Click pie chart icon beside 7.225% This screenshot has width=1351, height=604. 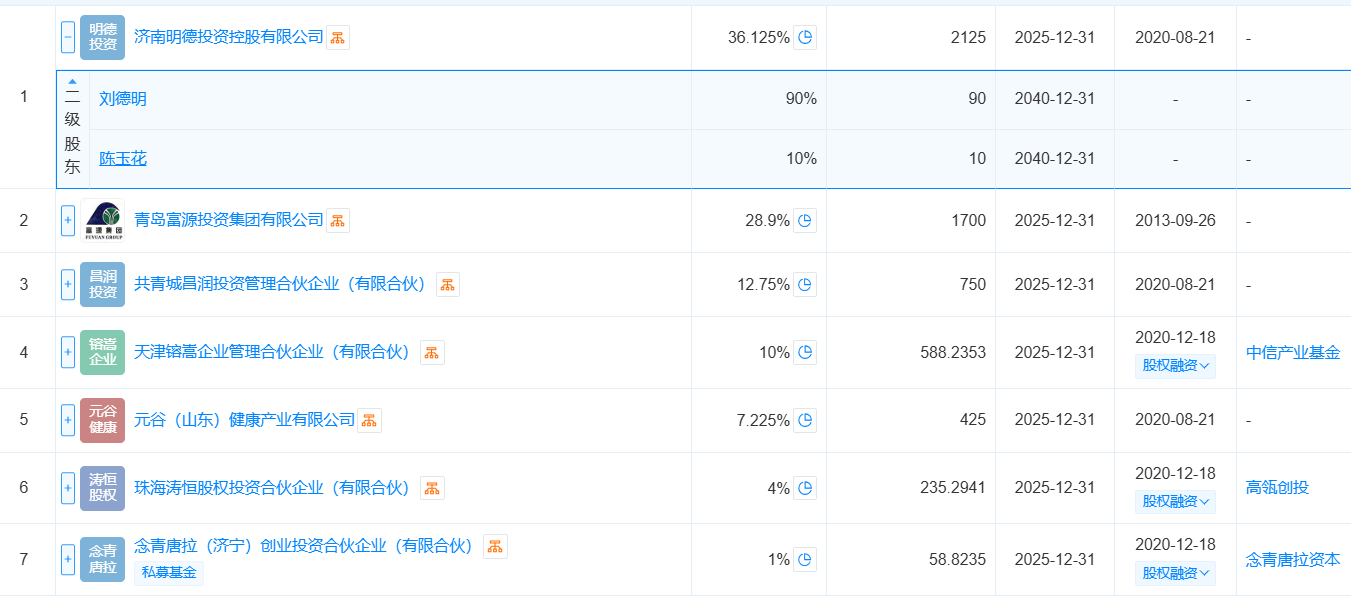click(805, 420)
